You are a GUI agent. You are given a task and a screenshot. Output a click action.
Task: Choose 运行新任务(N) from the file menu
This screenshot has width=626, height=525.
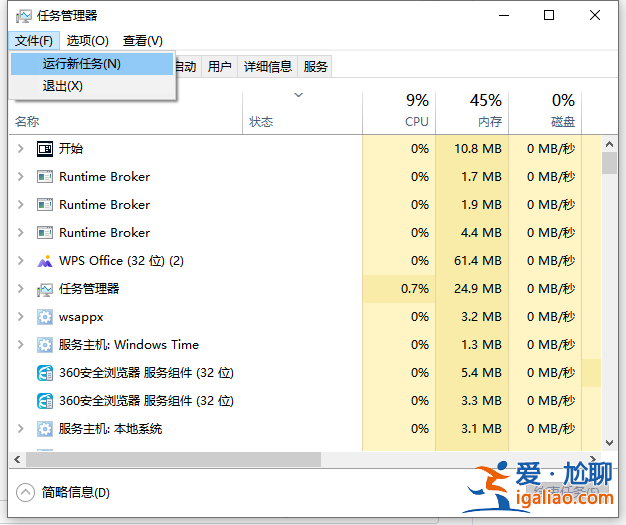[x=92, y=64]
